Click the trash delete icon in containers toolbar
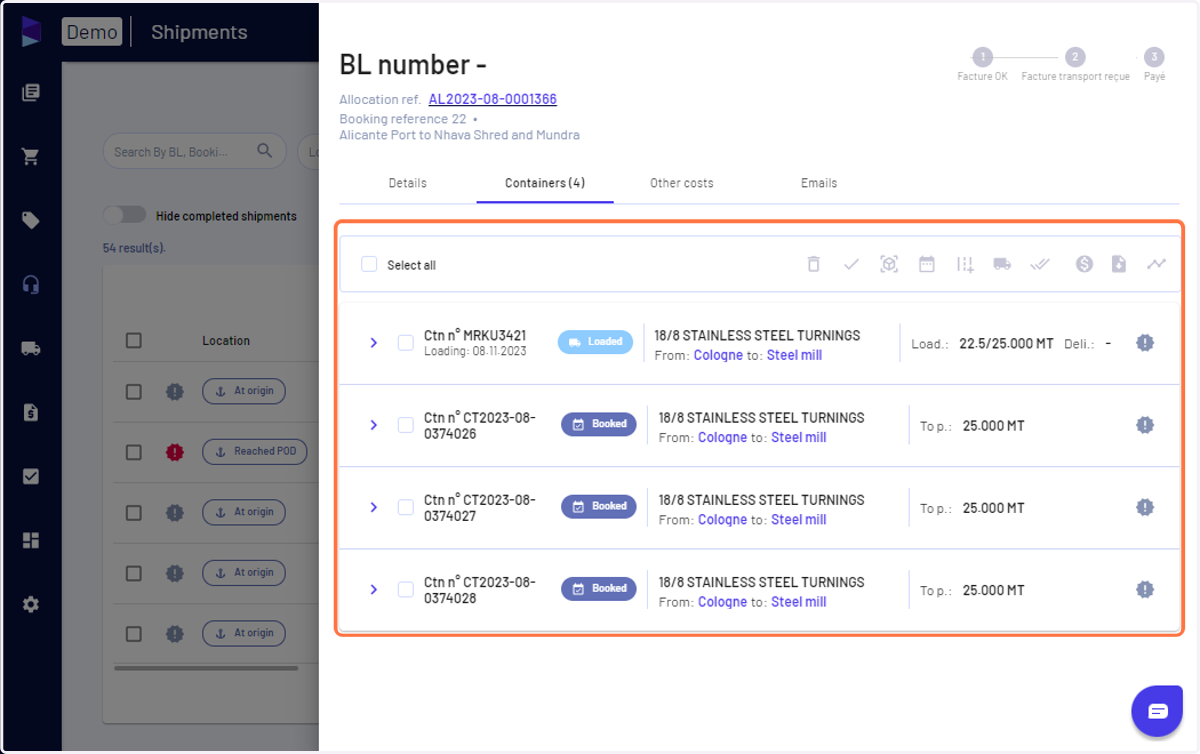Screen dimensions: 1200x754 point(814,264)
